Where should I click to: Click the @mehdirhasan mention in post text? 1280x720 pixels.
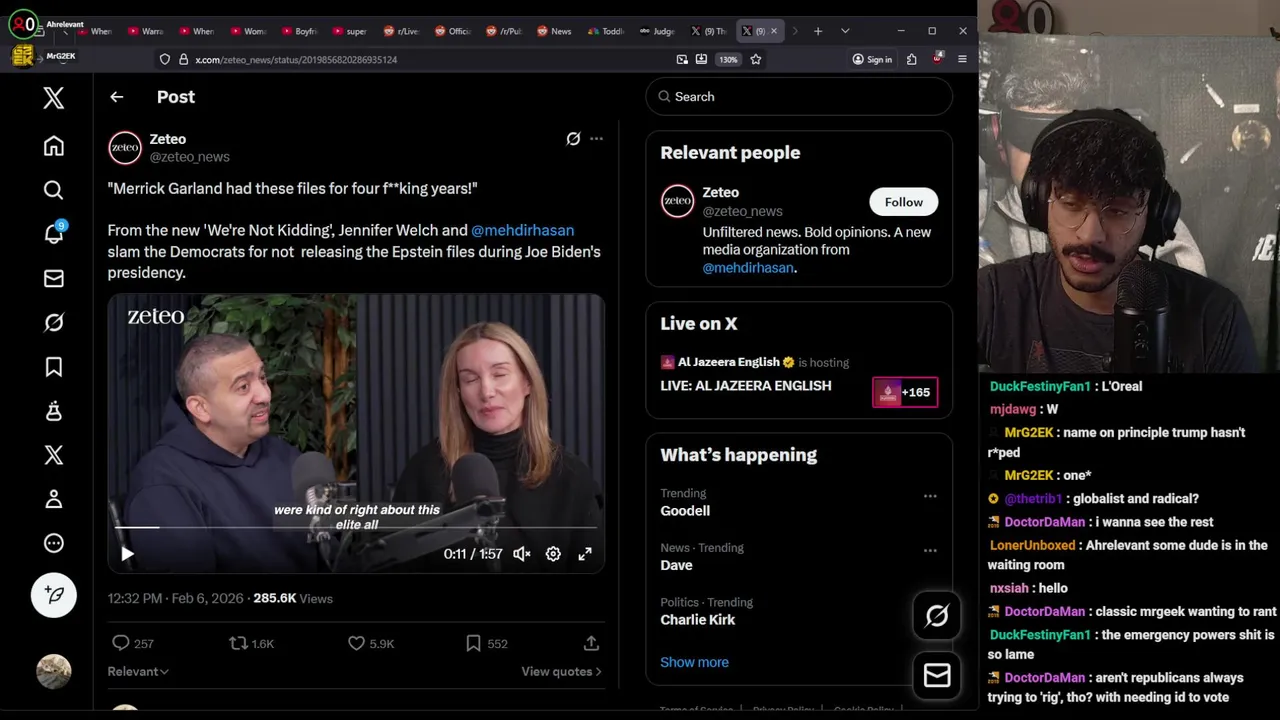pos(522,230)
